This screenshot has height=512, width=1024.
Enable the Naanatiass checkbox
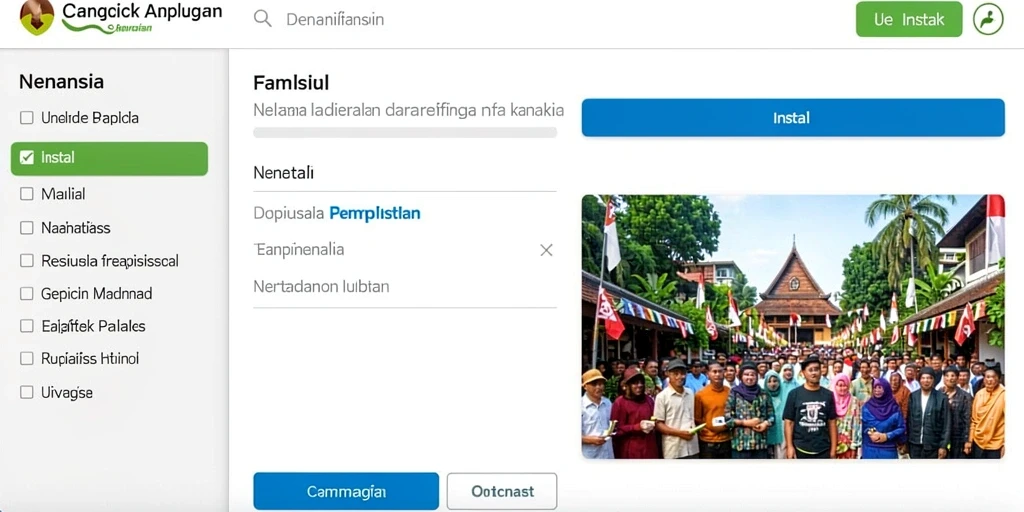coord(27,228)
